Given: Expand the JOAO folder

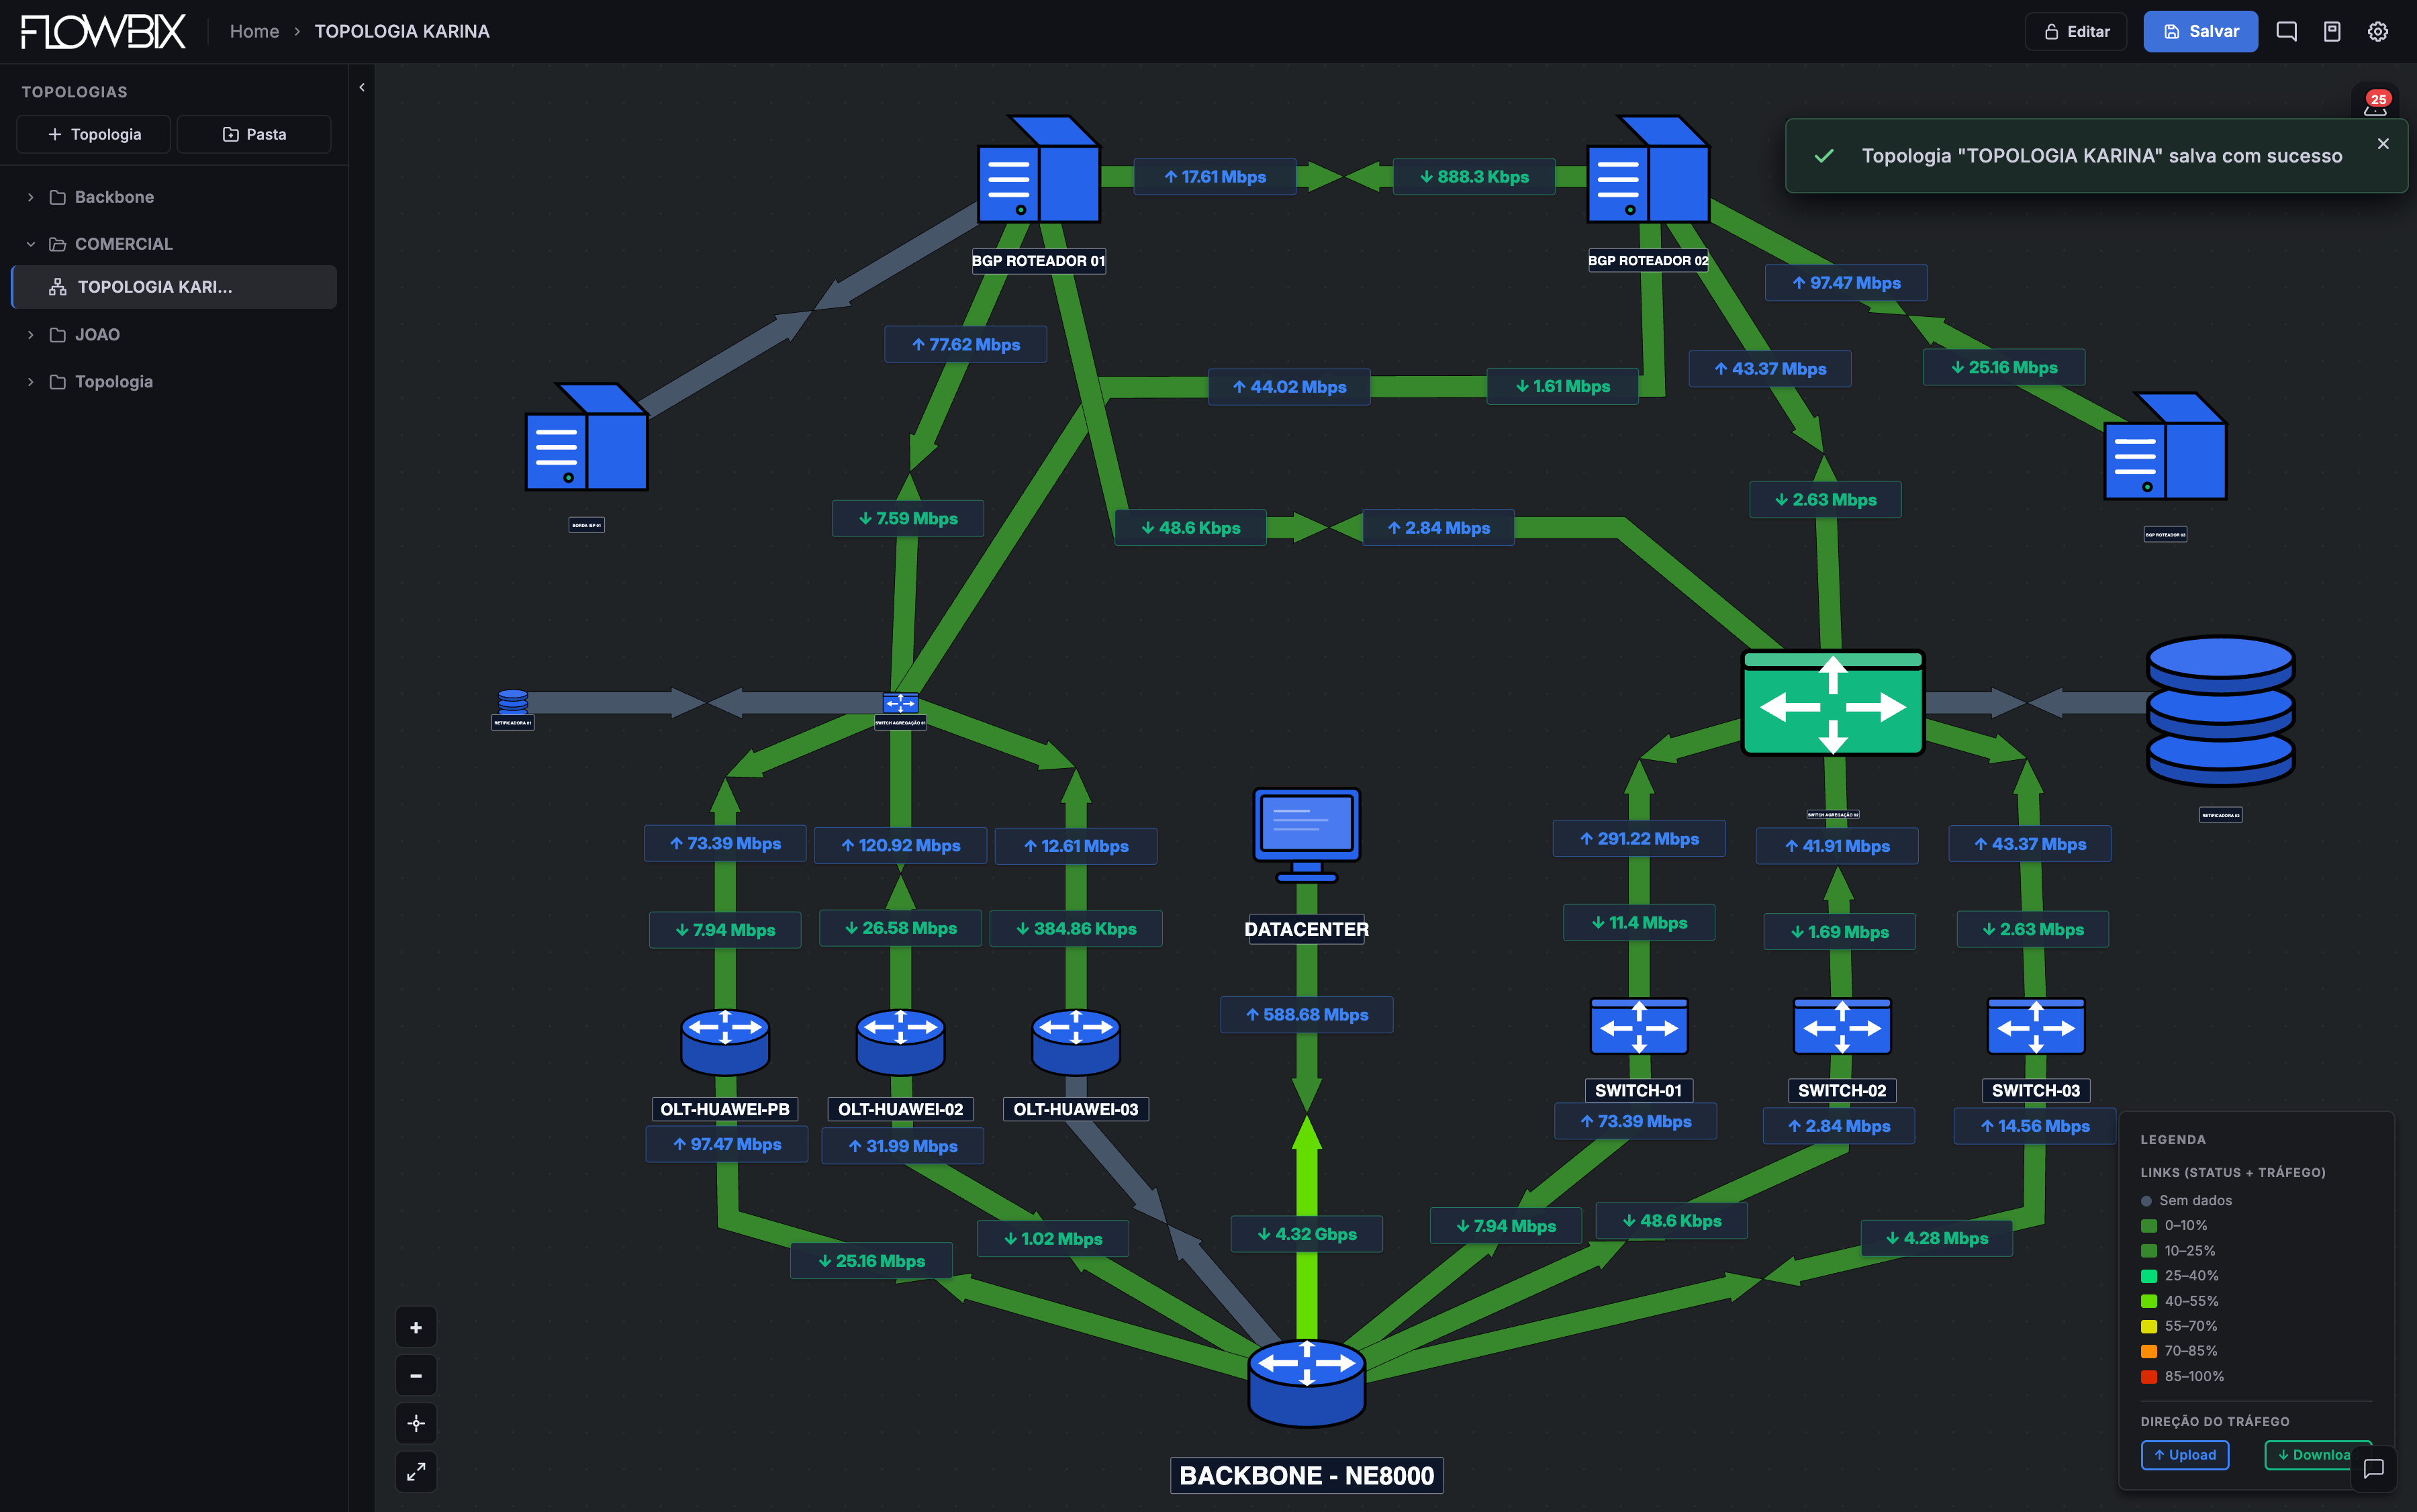Looking at the screenshot, I should 30,335.
